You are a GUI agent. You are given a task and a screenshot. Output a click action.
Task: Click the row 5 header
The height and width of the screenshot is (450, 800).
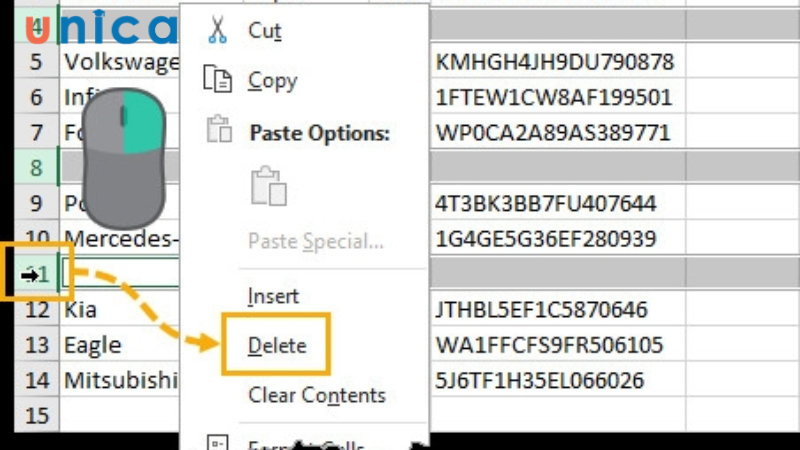(x=36, y=62)
